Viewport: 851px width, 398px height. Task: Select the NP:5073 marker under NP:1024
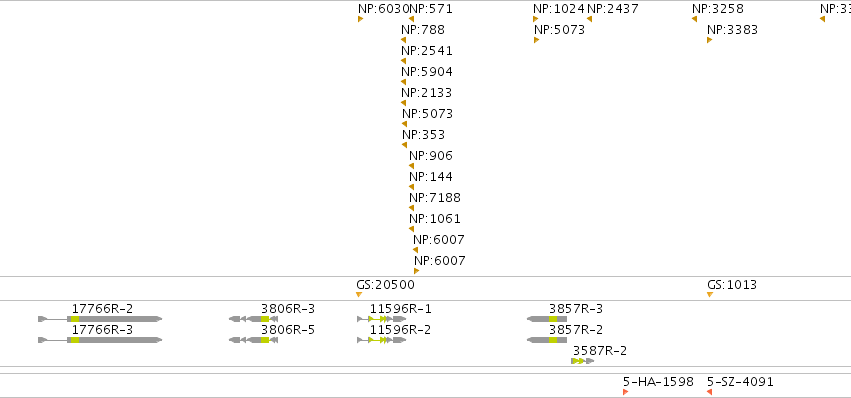tap(536, 40)
